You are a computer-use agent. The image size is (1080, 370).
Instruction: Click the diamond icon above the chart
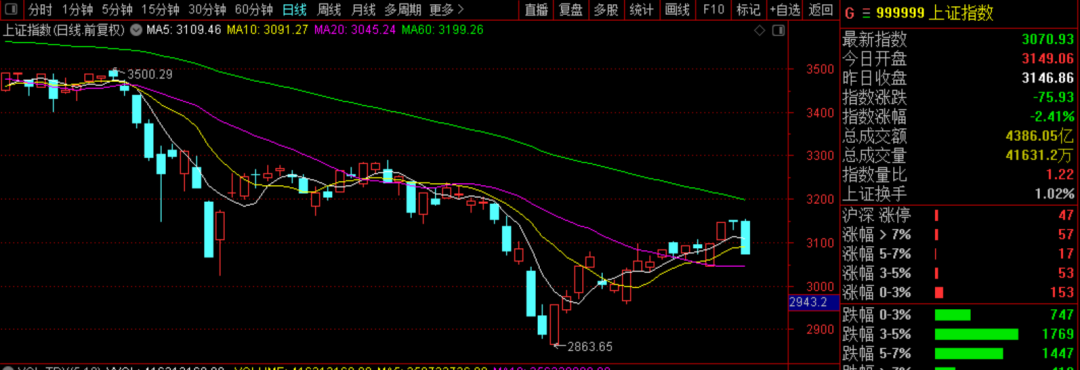(x=760, y=30)
